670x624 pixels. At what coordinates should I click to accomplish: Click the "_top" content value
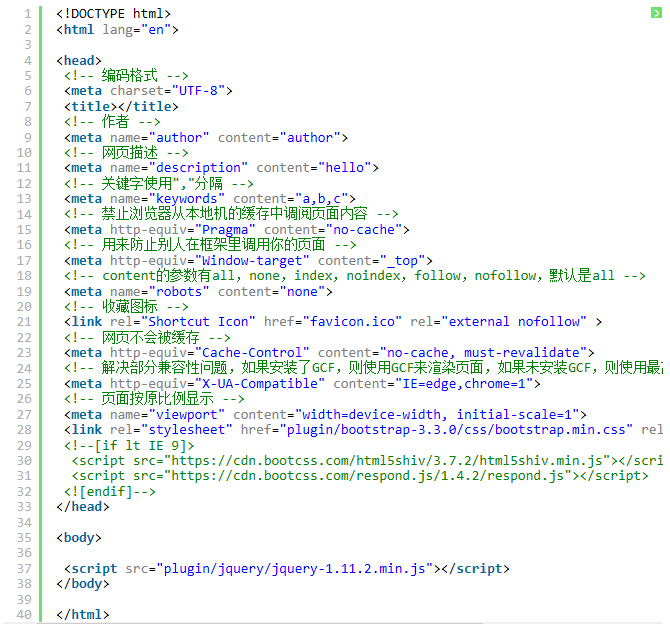[x=402, y=260]
